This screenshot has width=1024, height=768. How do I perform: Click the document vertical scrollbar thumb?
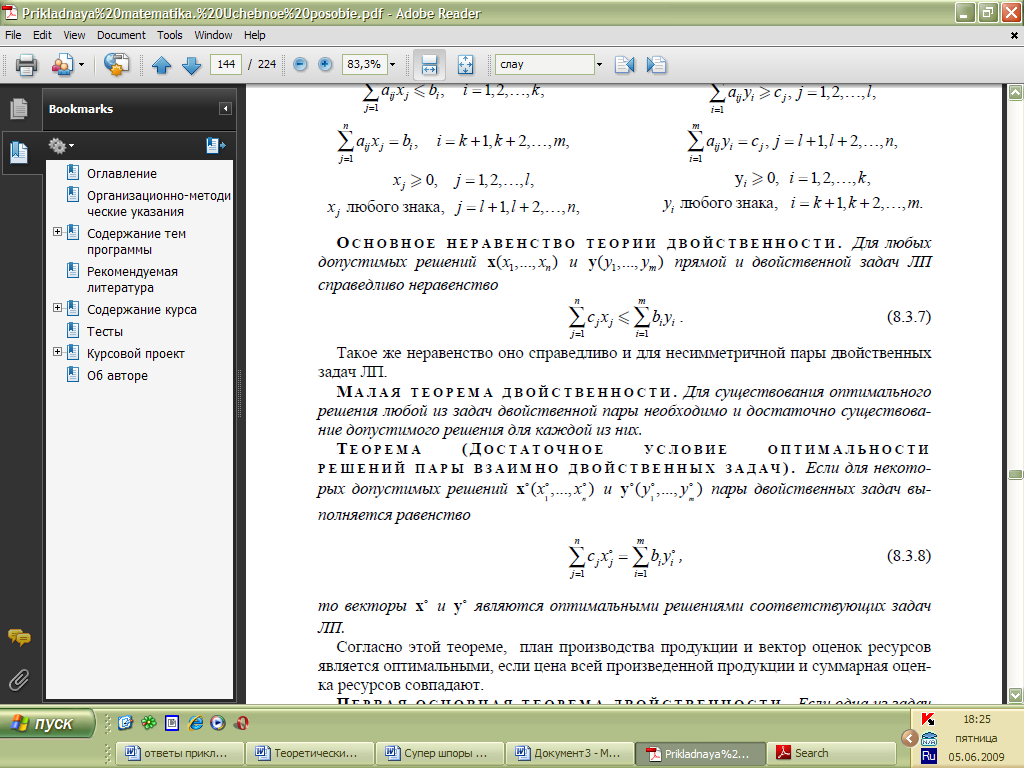point(1015,474)
